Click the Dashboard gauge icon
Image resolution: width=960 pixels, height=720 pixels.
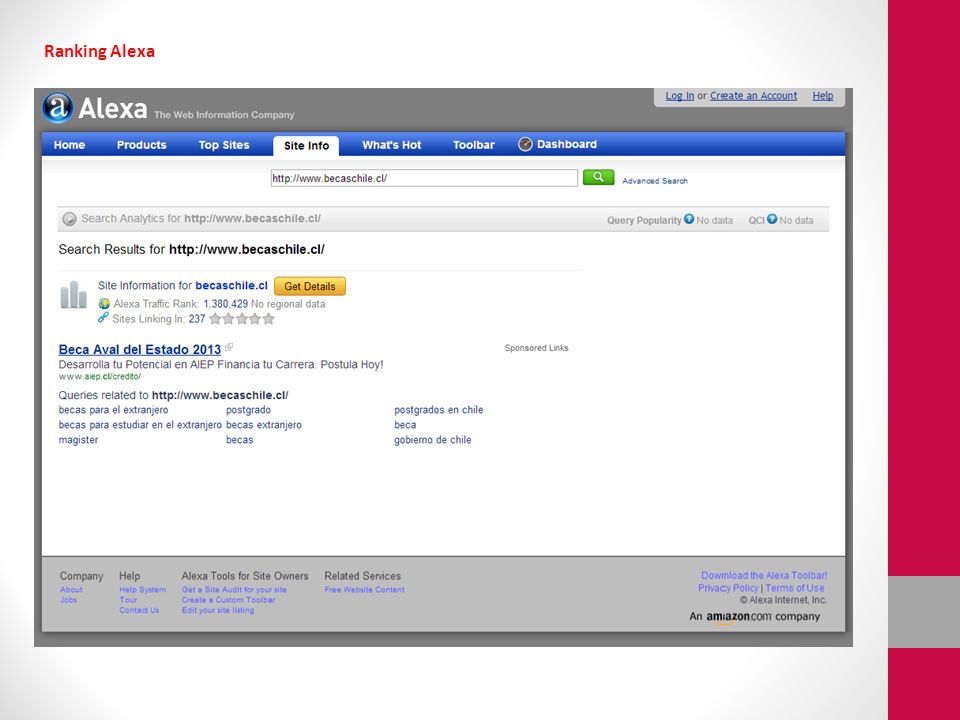coord(525,144)
